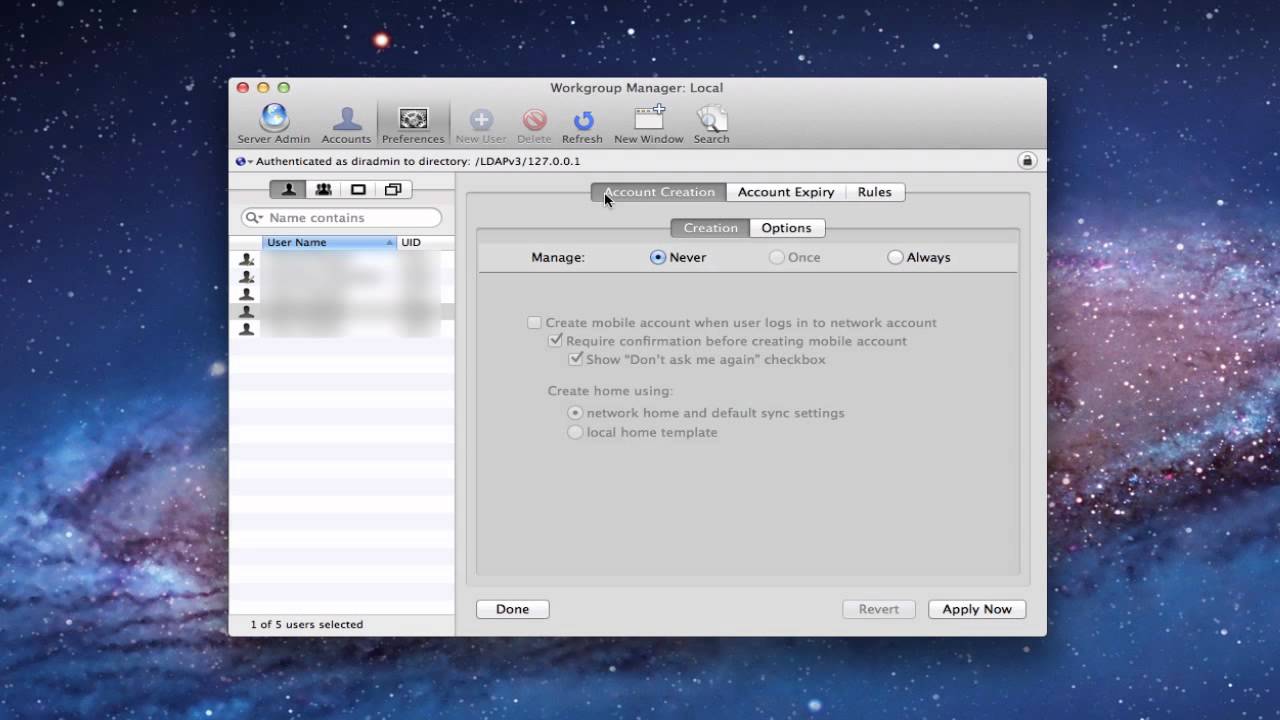Image resolution: width=1280 pixels, height=720 pixels.
Task: Choose local home template option
Action: pos(575,432)
